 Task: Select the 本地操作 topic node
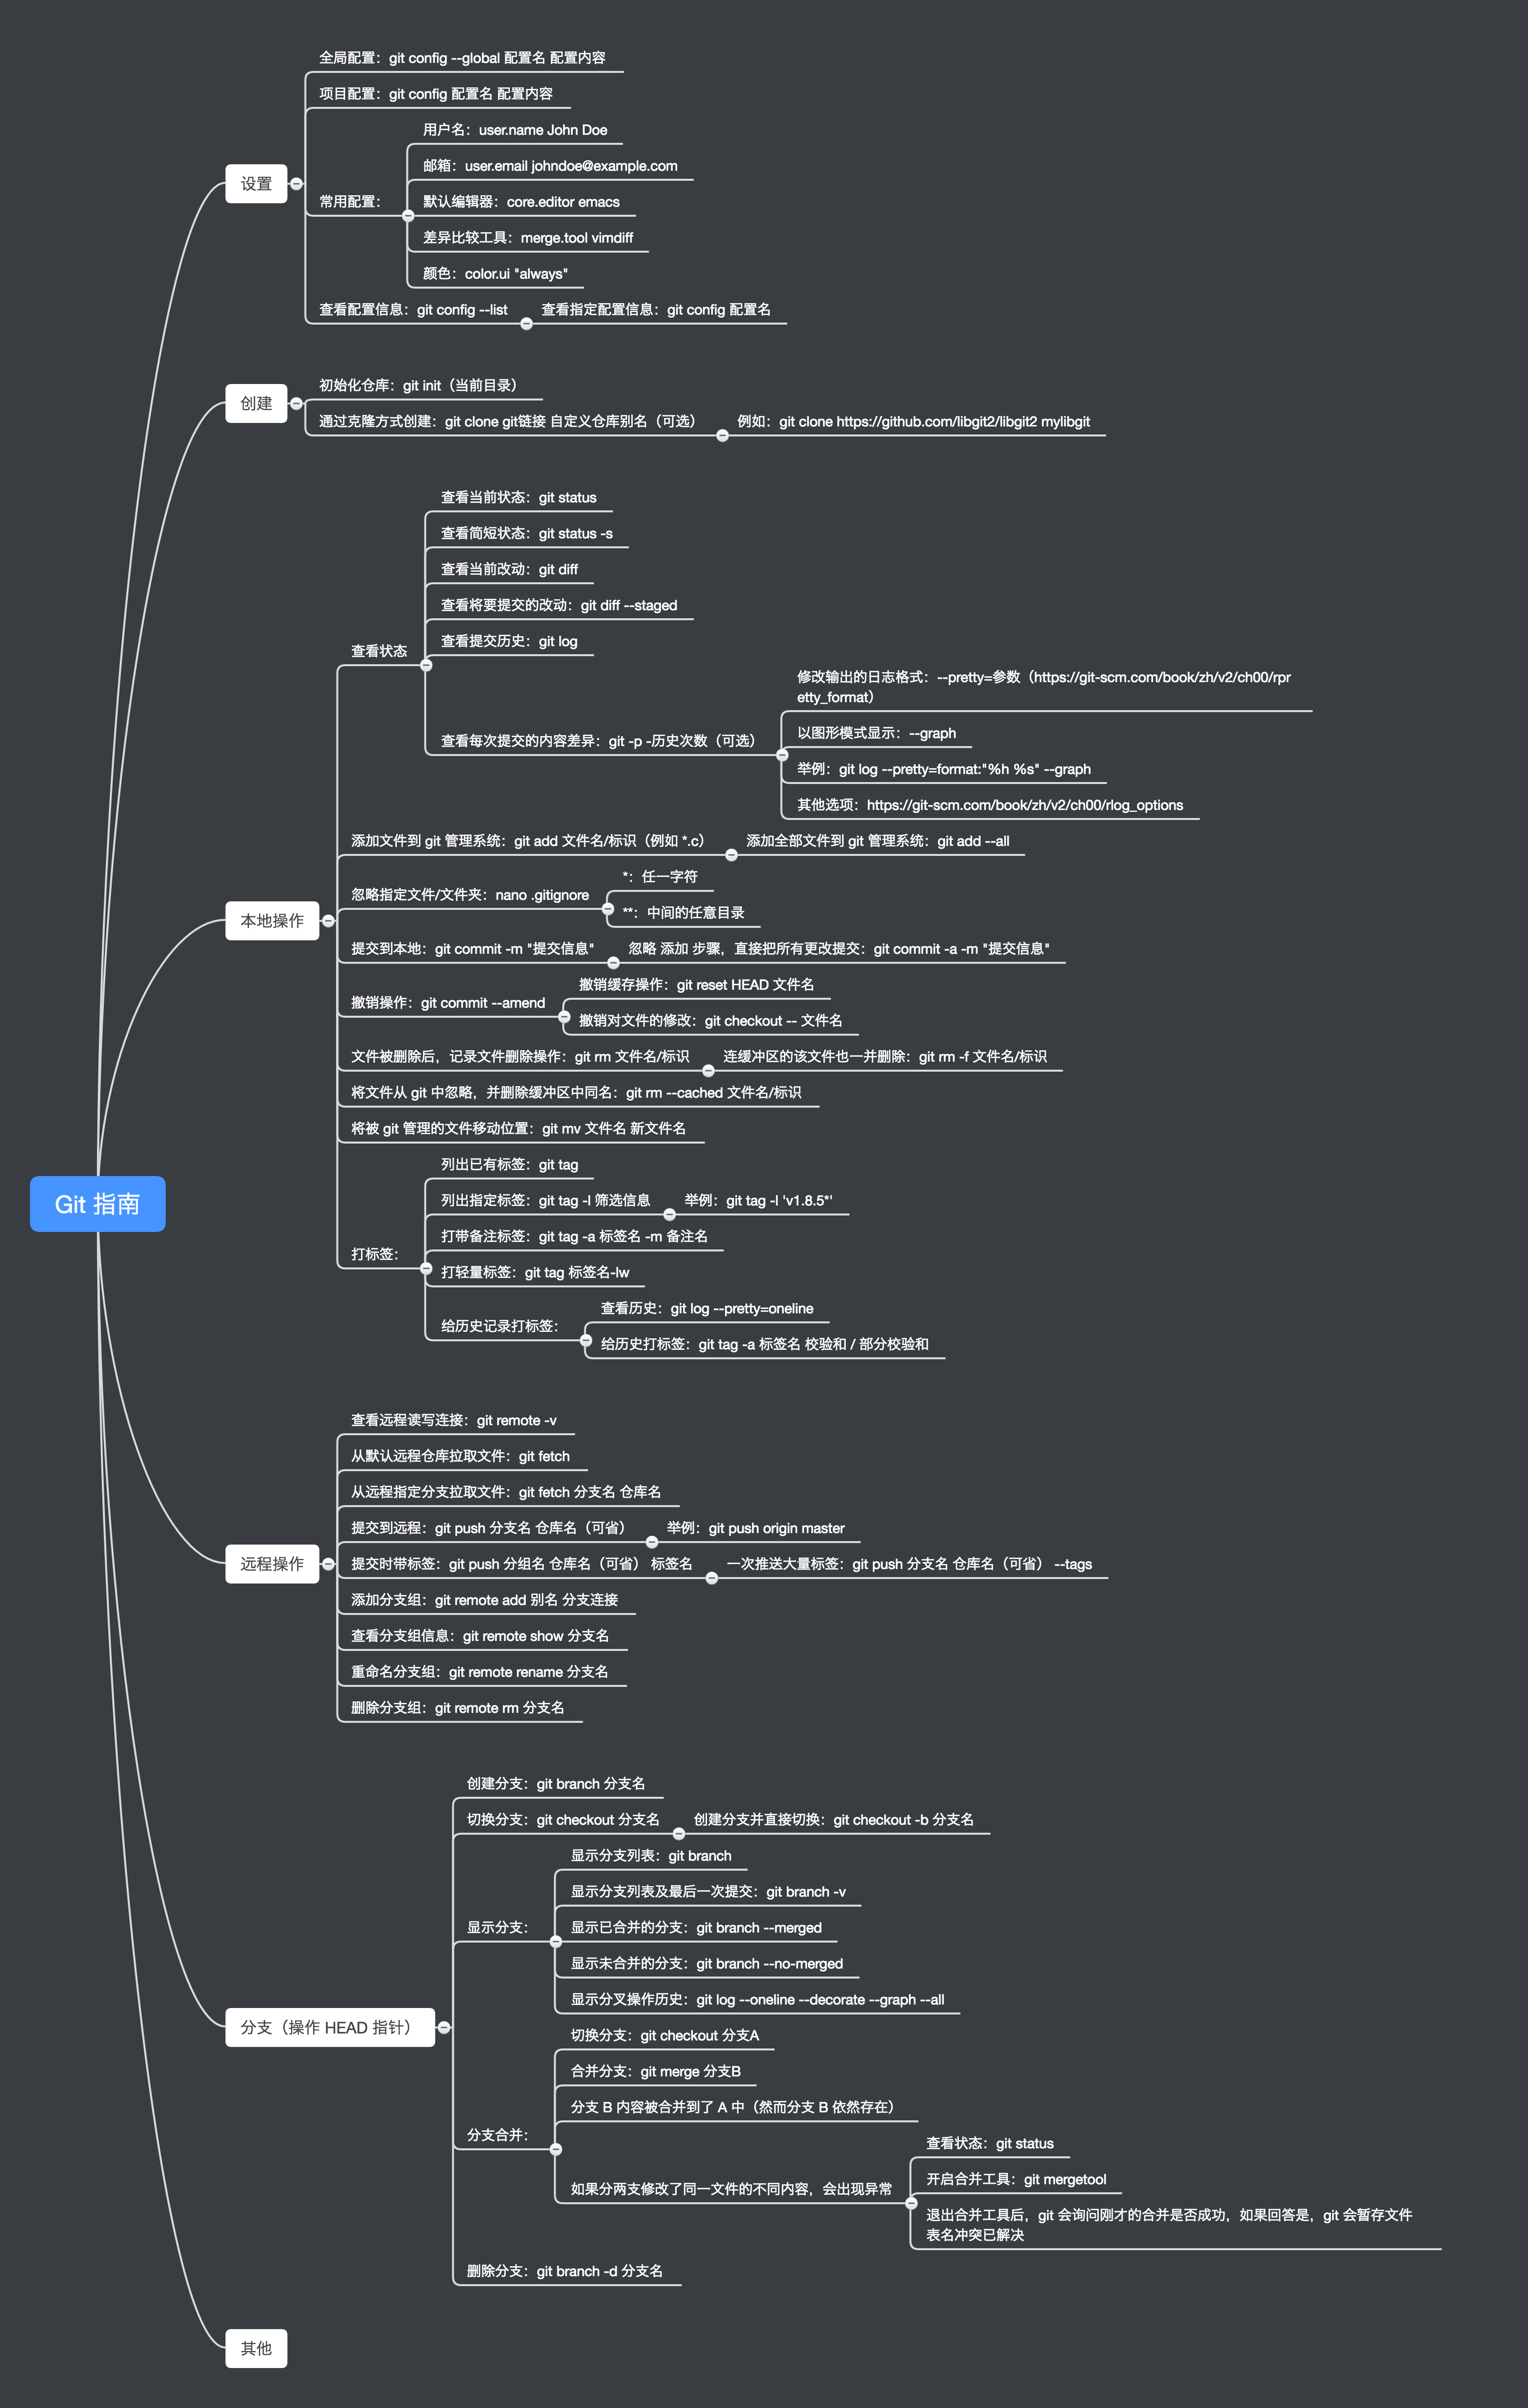[x=272, y=921]
